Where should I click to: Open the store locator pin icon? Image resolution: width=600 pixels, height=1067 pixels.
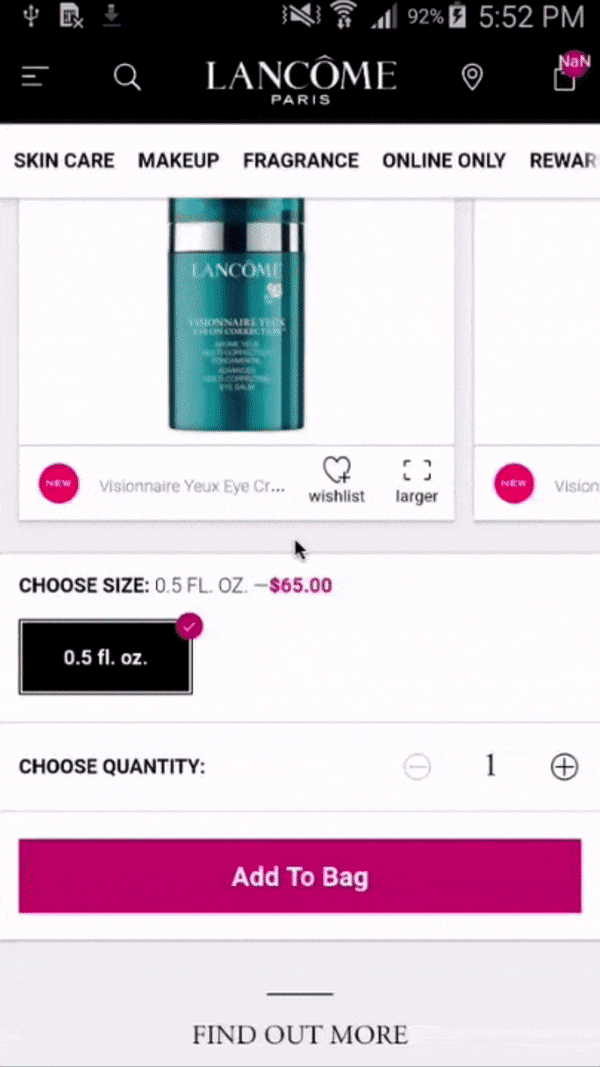click(472, 77)
